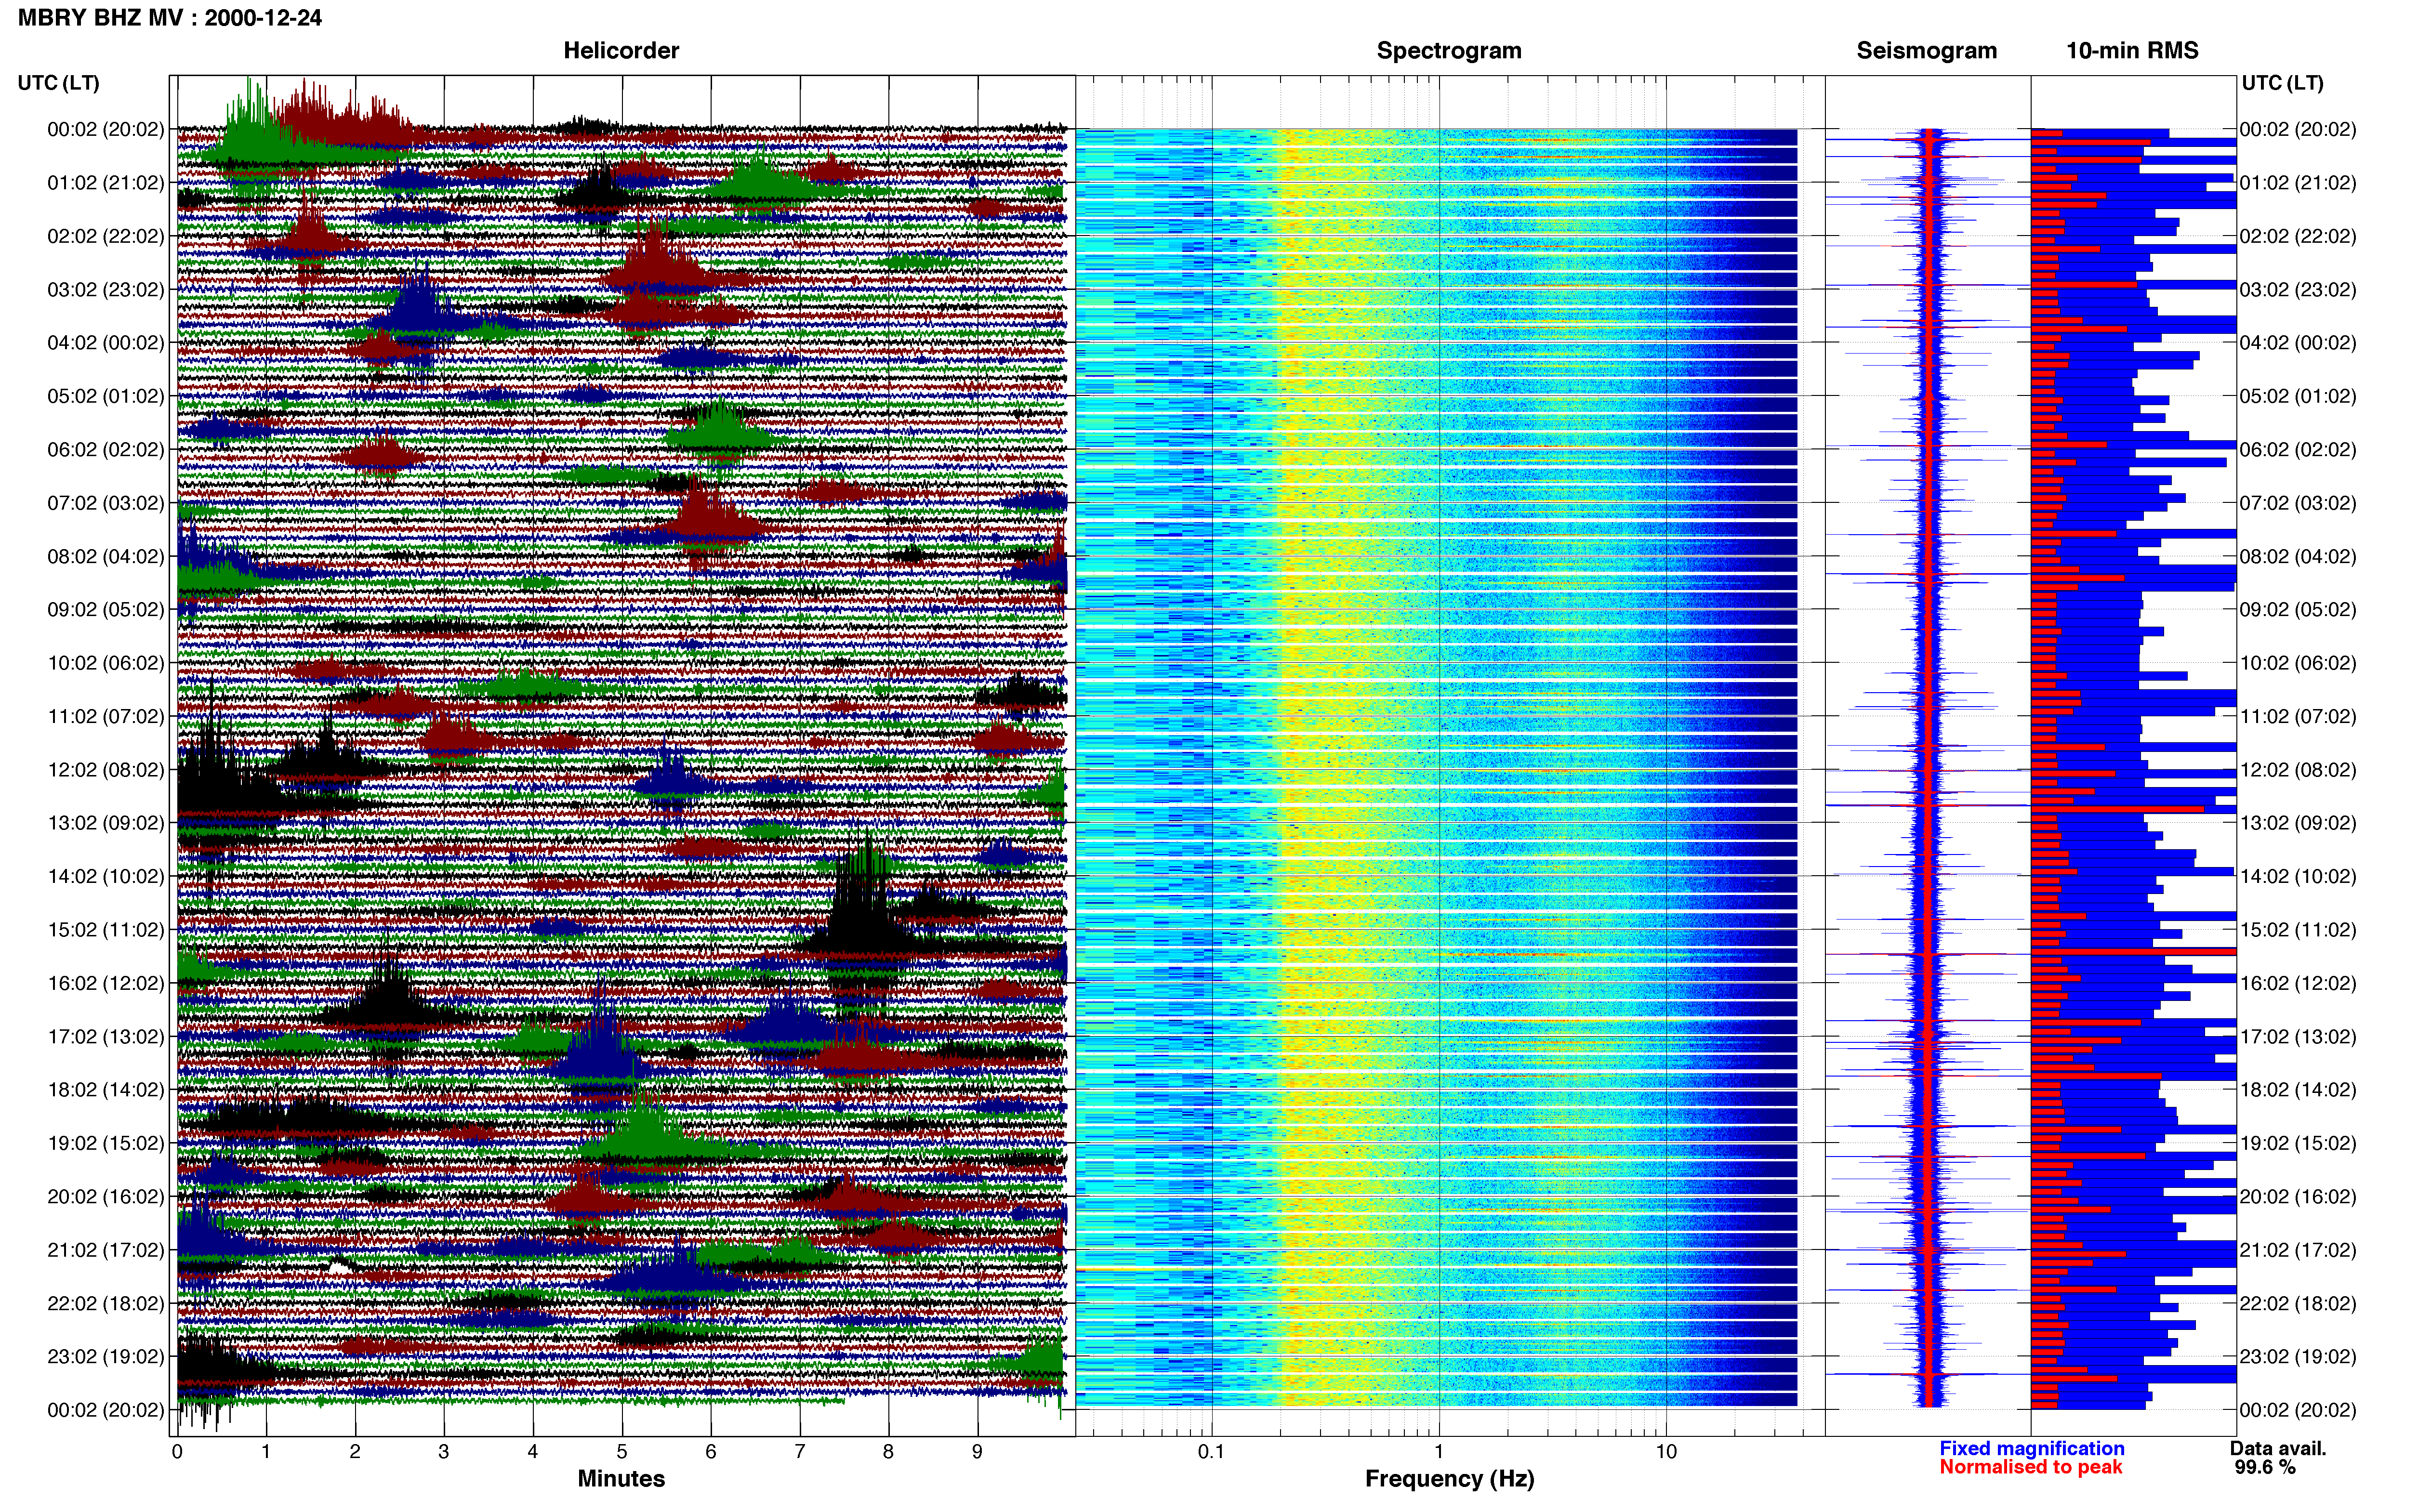Click the helicorder minutes tick '9'
Image resolution: width=2418 pixels, height=1512 pixels.
point(977,1452)
